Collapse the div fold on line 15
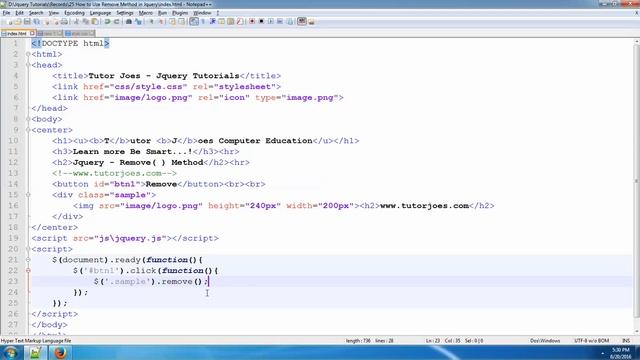The image size is (640, 360). (x=28, y=195)
